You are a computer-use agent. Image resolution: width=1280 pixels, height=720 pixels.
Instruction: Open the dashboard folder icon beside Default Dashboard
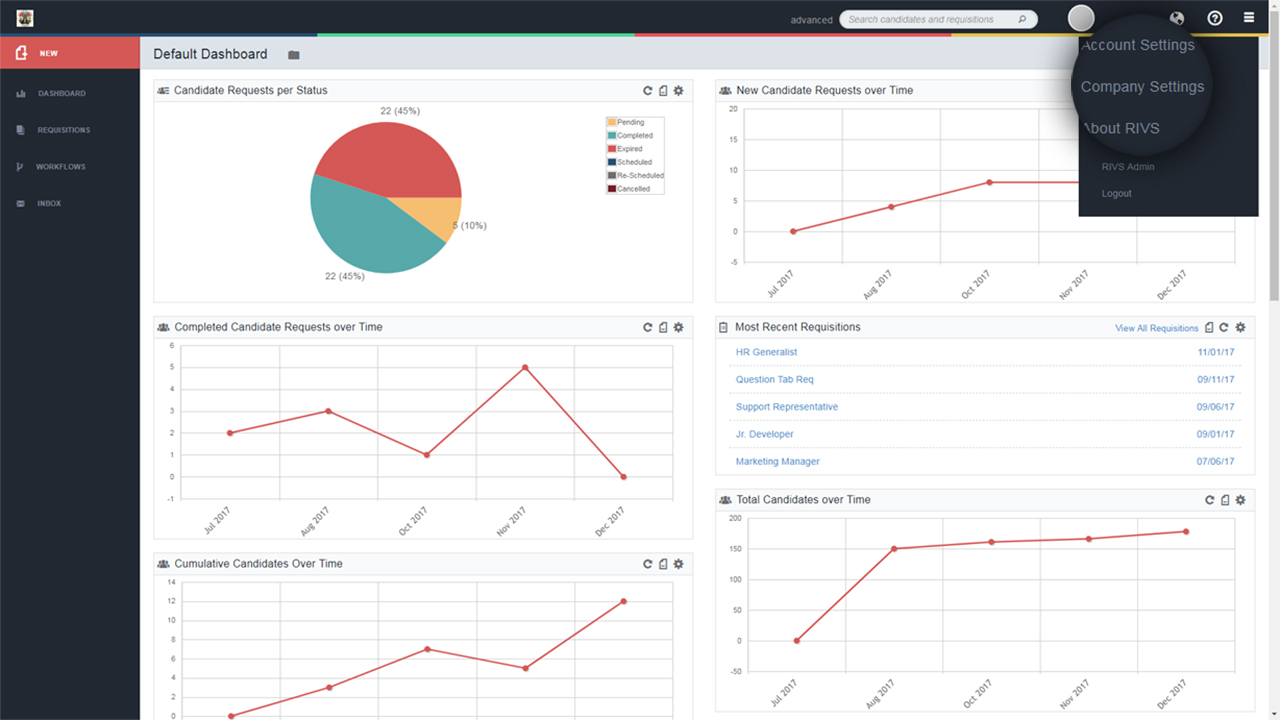tap(294, 55)
